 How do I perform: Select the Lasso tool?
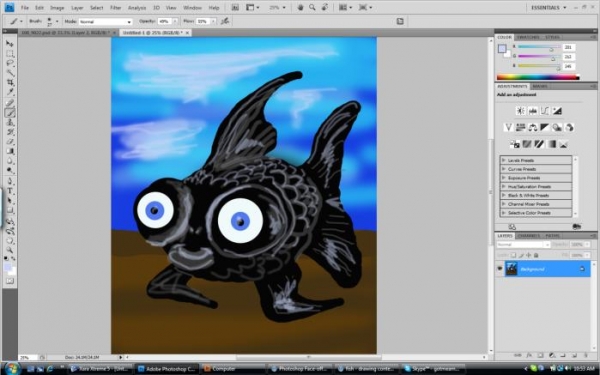click(10, 63)
